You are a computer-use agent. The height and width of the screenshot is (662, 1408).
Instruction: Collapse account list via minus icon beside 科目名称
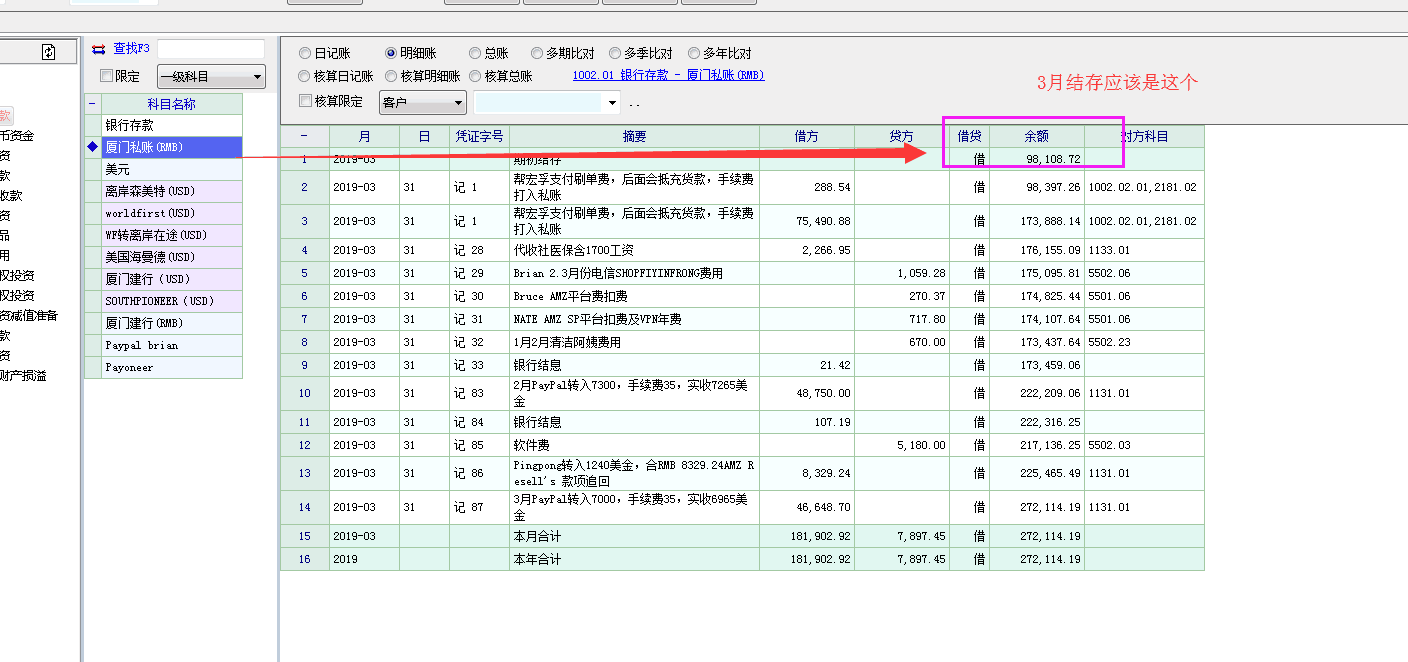point(93,104)
